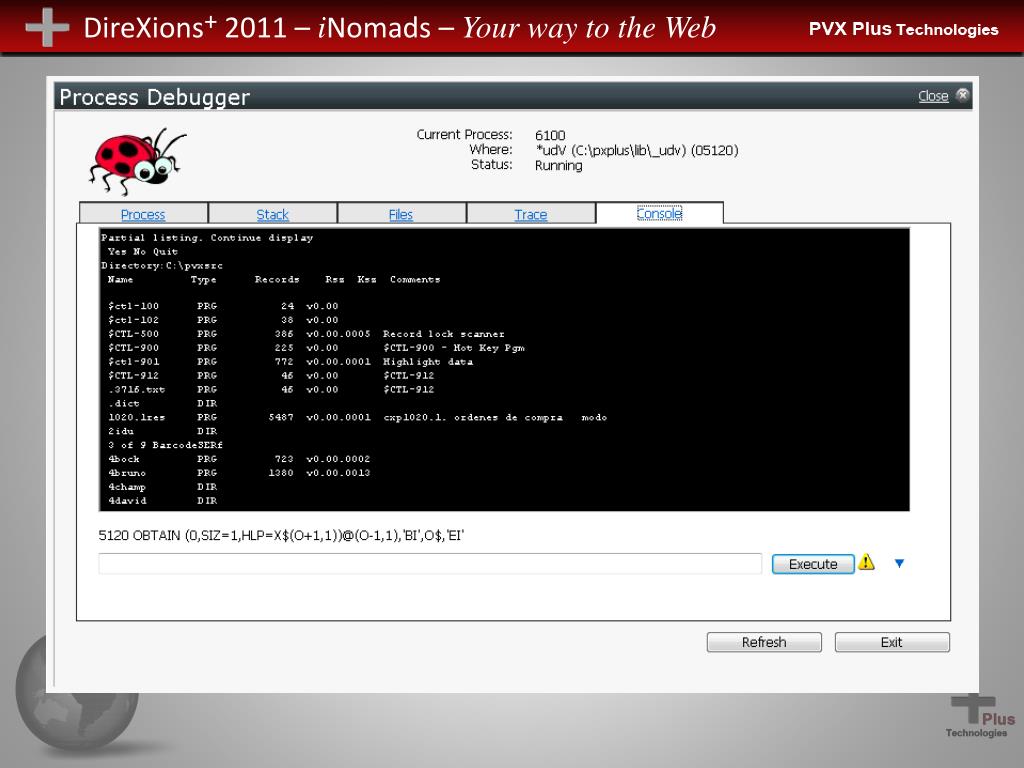Image resolution: width=1024 pixels, height=768 pixels.
Task: Click the 4bock PRG row
Action: coord(239,459)
